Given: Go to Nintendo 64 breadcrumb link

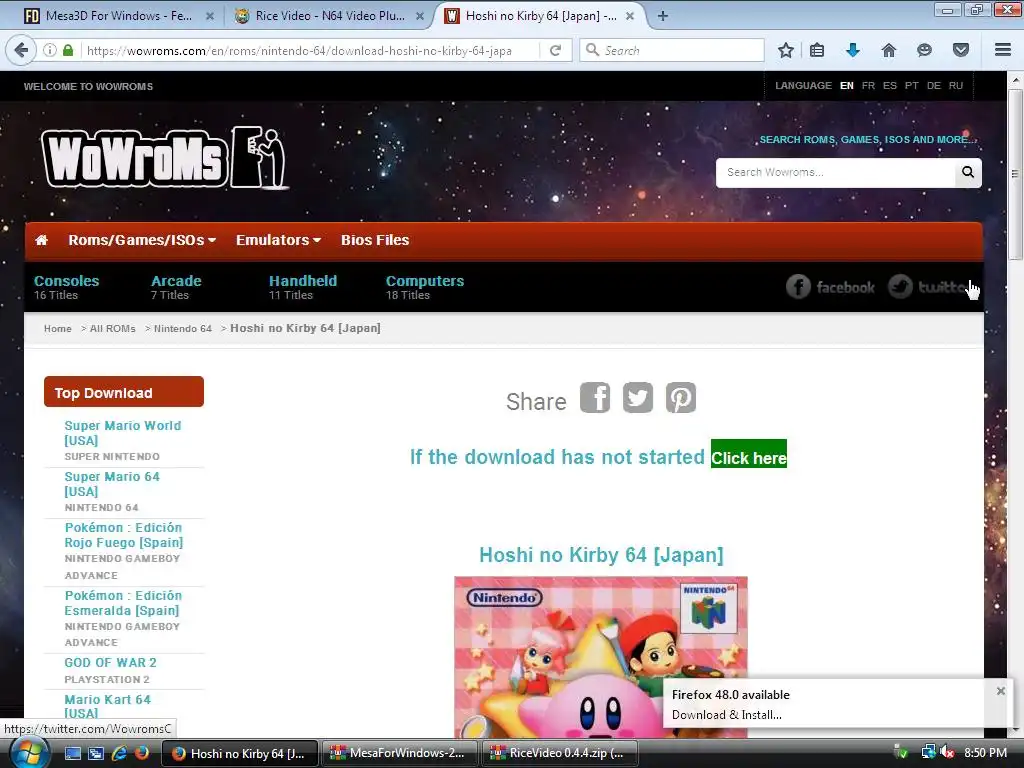Looking at the screenshot, I should 183,328.
